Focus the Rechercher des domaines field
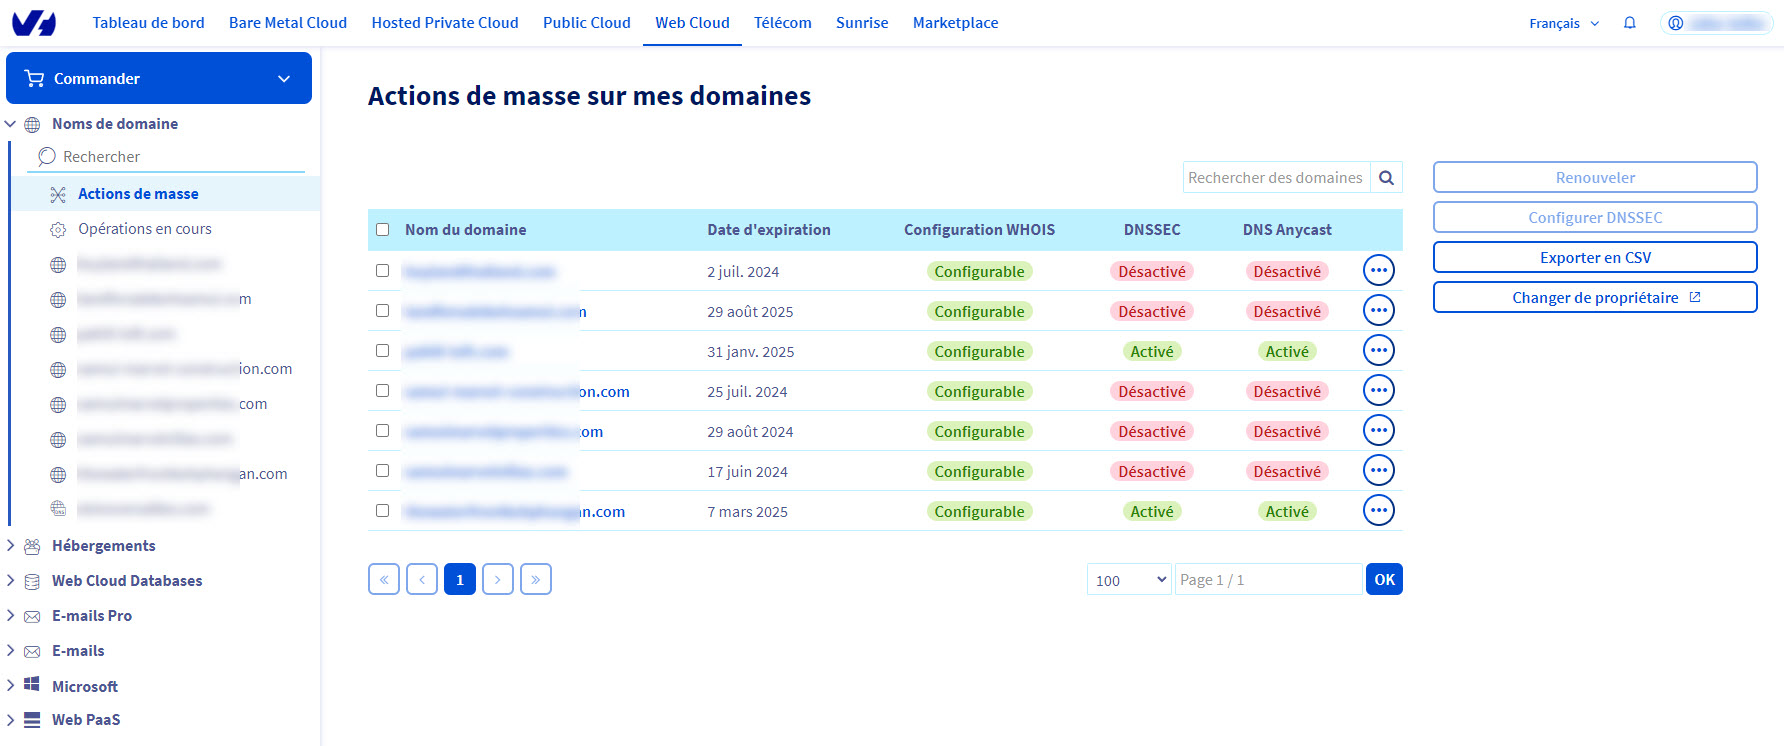 pos(1276,178)
